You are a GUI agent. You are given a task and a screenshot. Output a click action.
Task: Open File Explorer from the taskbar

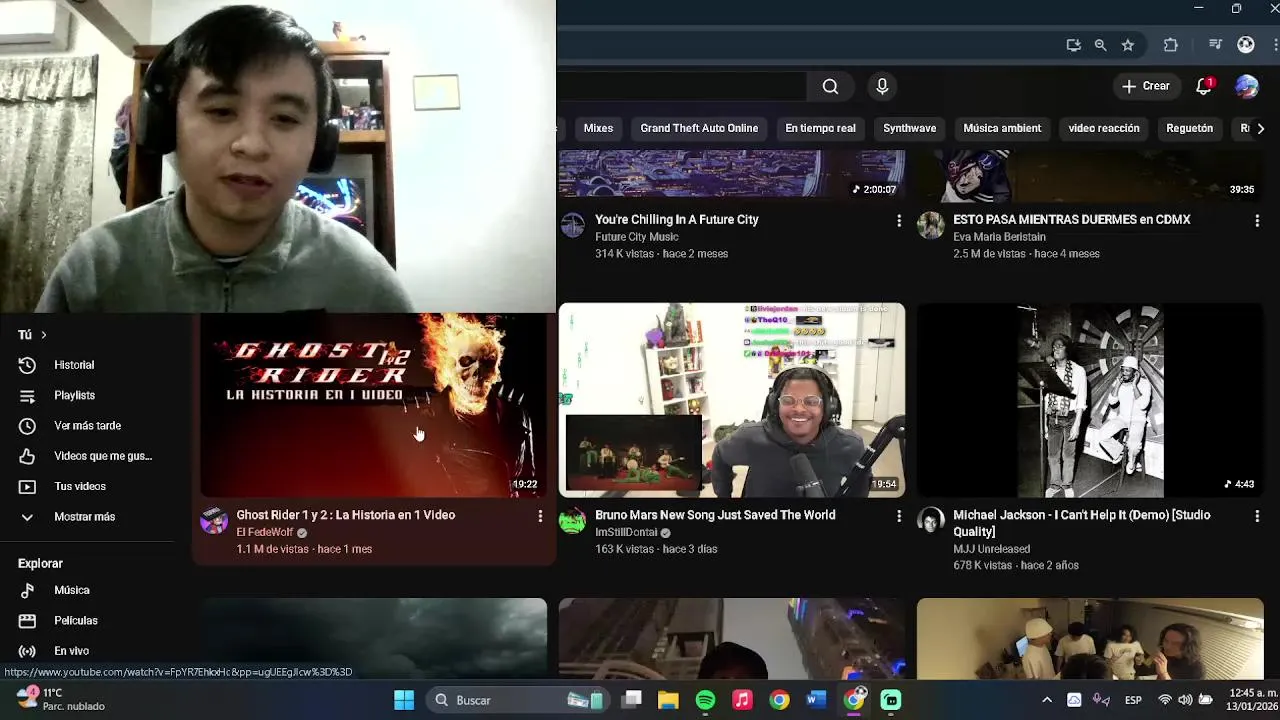[668, 700]
